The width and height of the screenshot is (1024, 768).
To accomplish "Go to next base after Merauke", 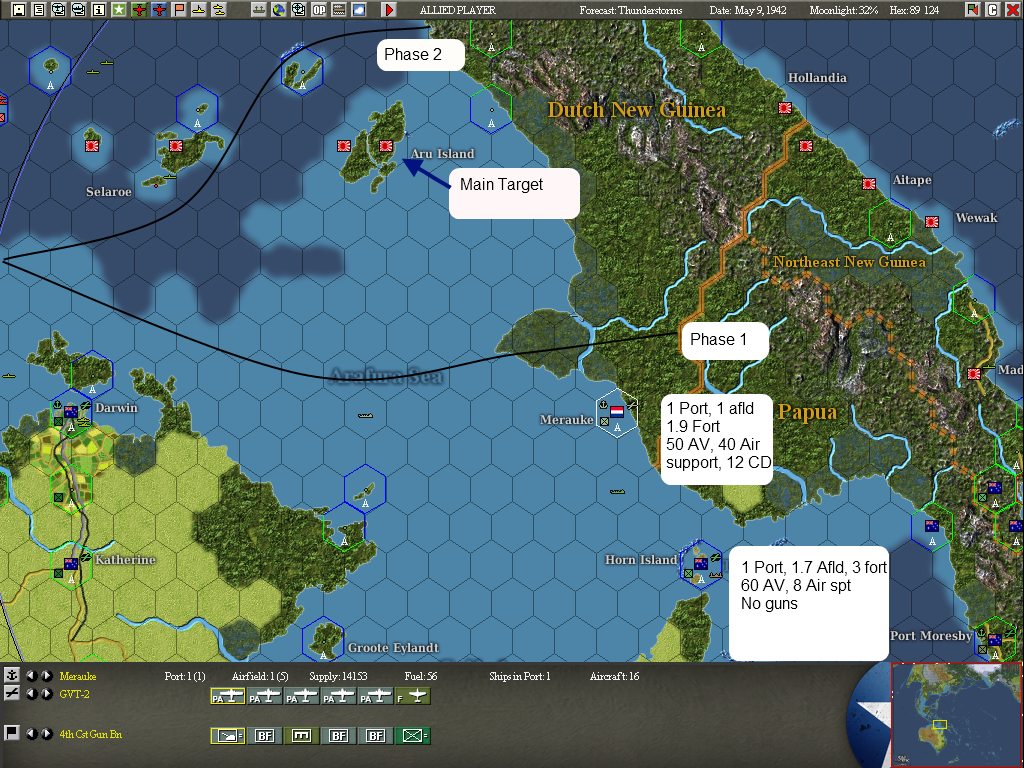I will (46, 676).
